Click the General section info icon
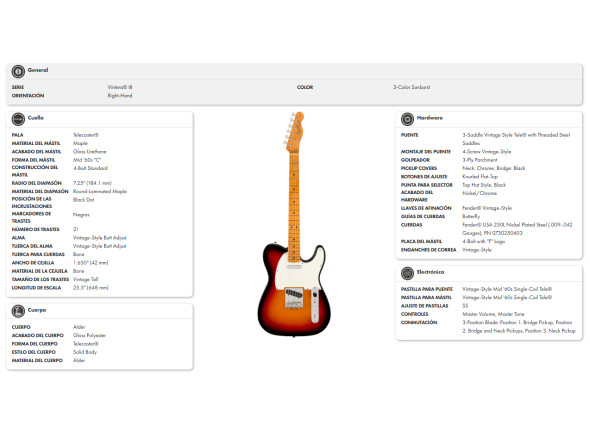 pyautogui.click(x=18, y=71)
